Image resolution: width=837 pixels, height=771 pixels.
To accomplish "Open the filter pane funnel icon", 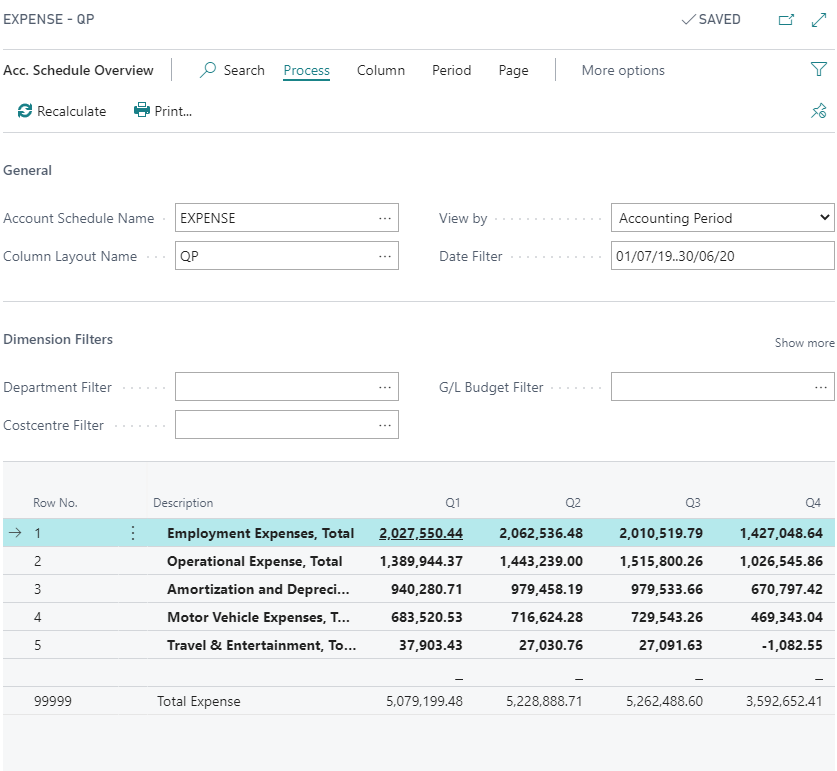I will (818, 70).
